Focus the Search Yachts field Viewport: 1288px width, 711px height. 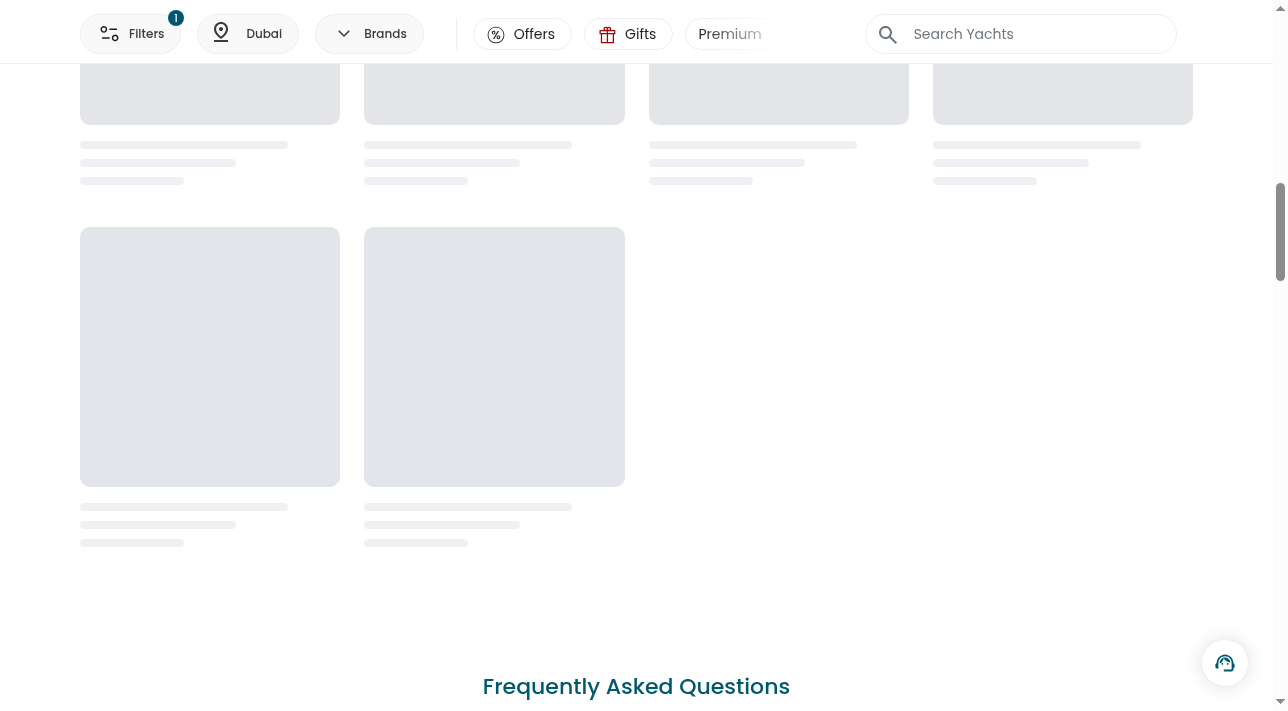[x=1021, y=34]
